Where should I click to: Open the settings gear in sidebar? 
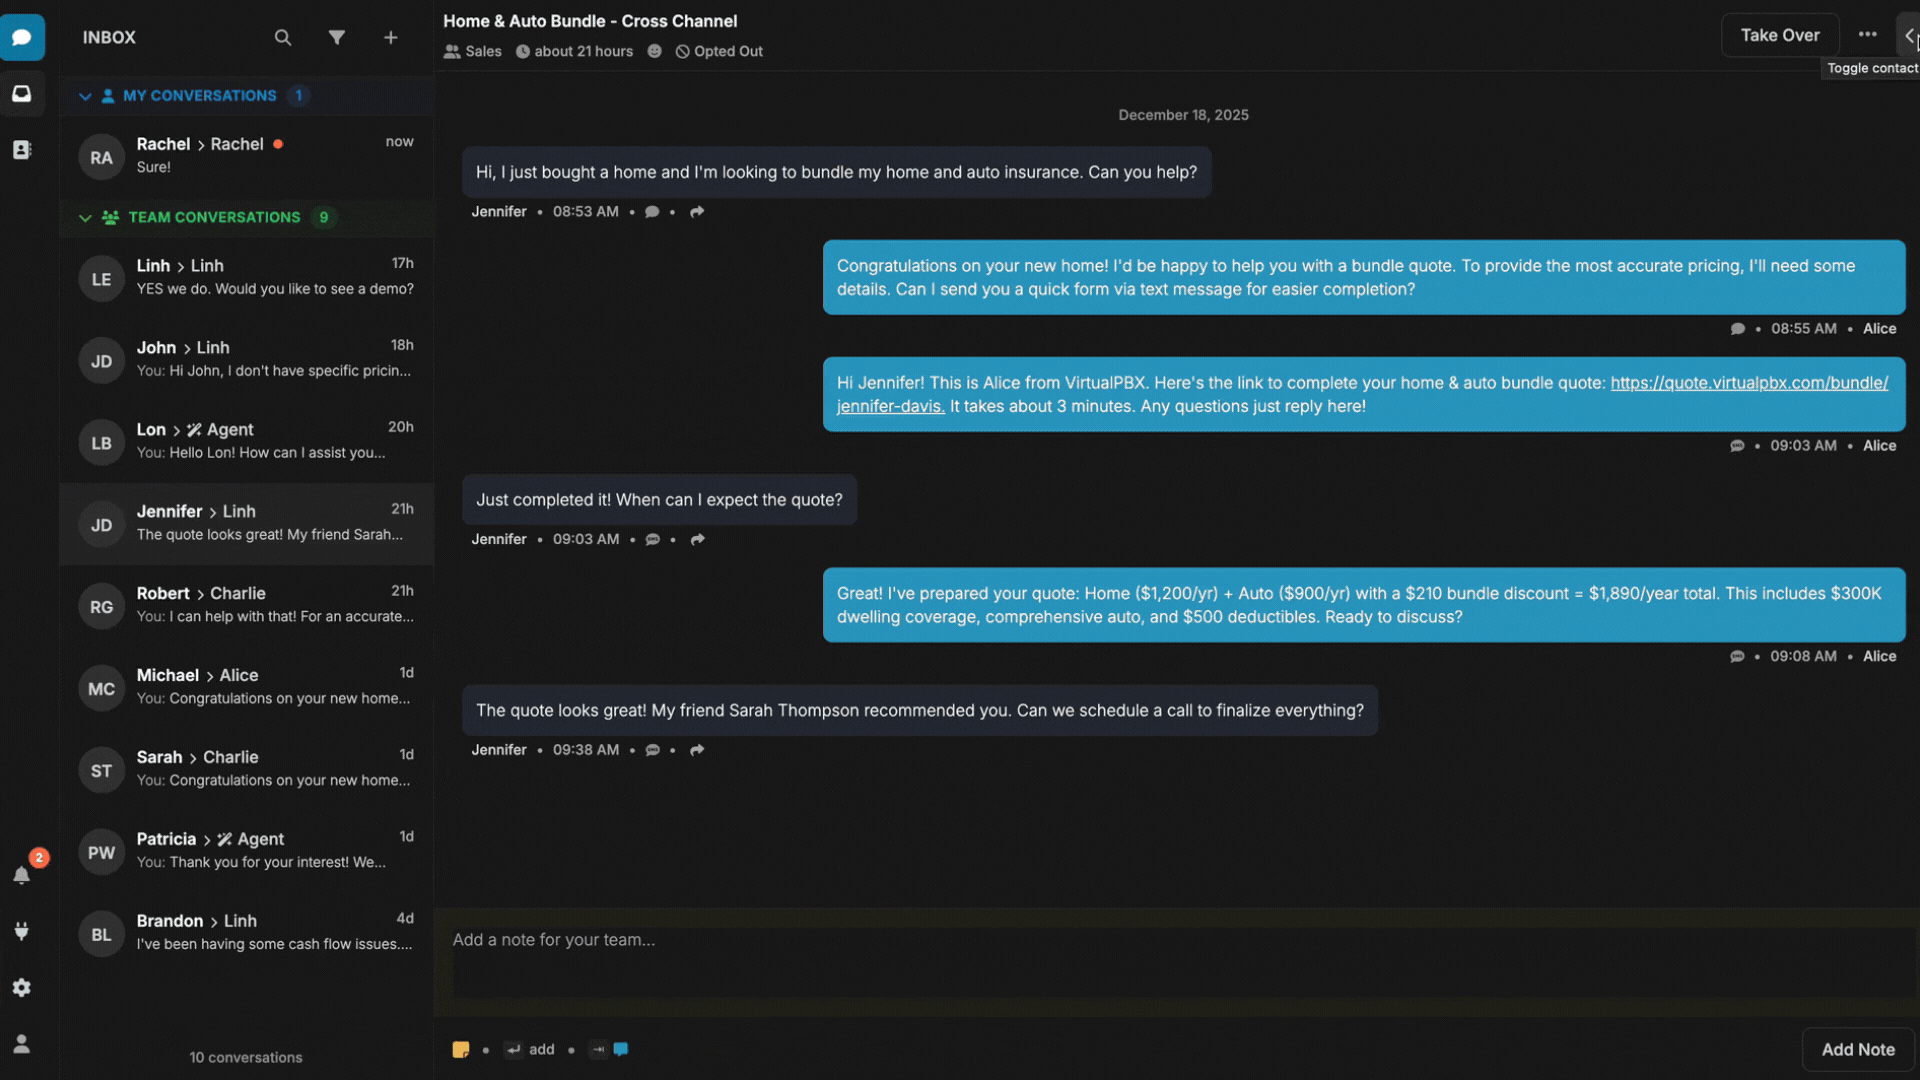pos(22,987)
